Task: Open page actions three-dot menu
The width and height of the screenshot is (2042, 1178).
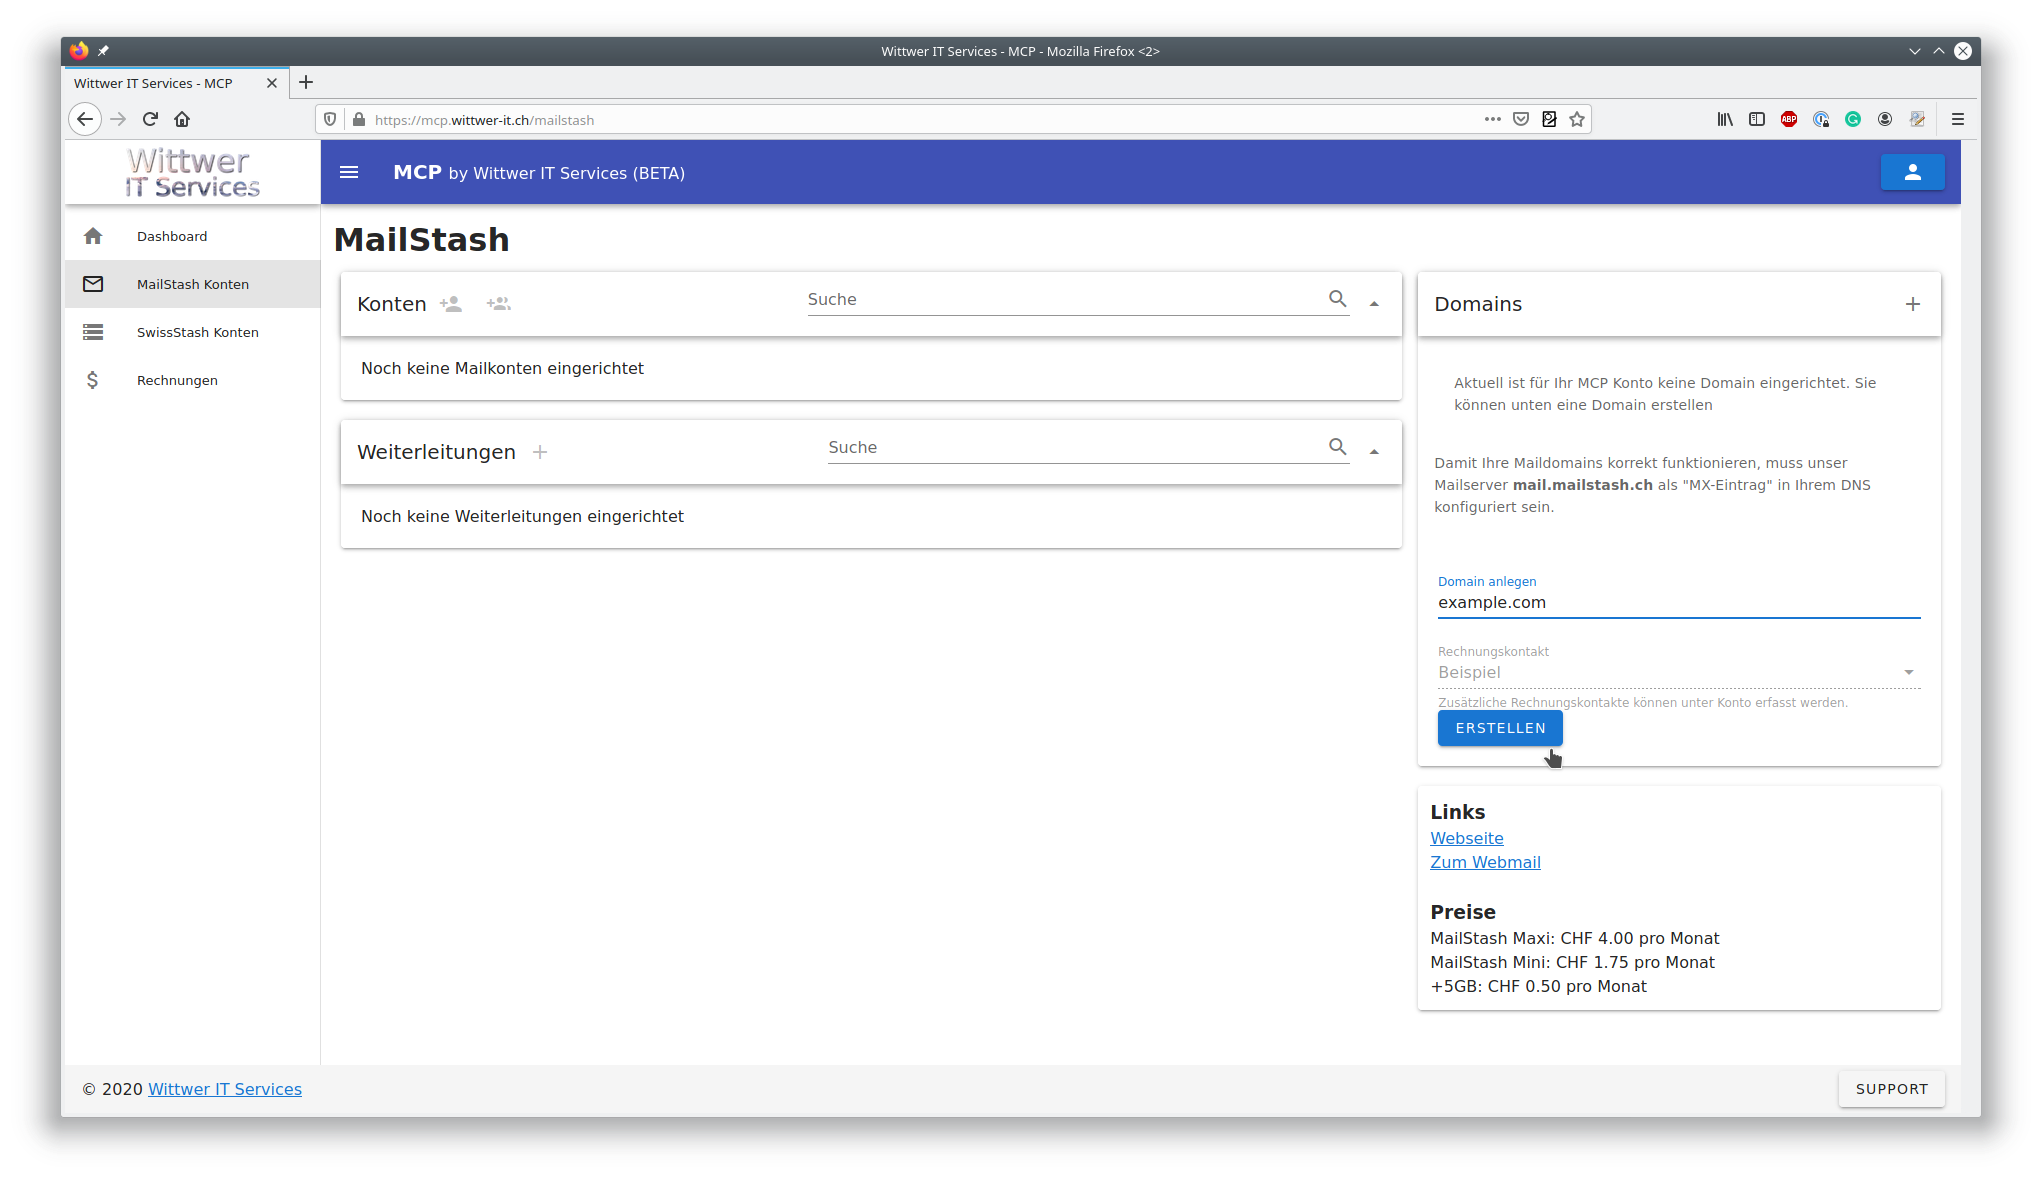Action: tap(1492, 119)
